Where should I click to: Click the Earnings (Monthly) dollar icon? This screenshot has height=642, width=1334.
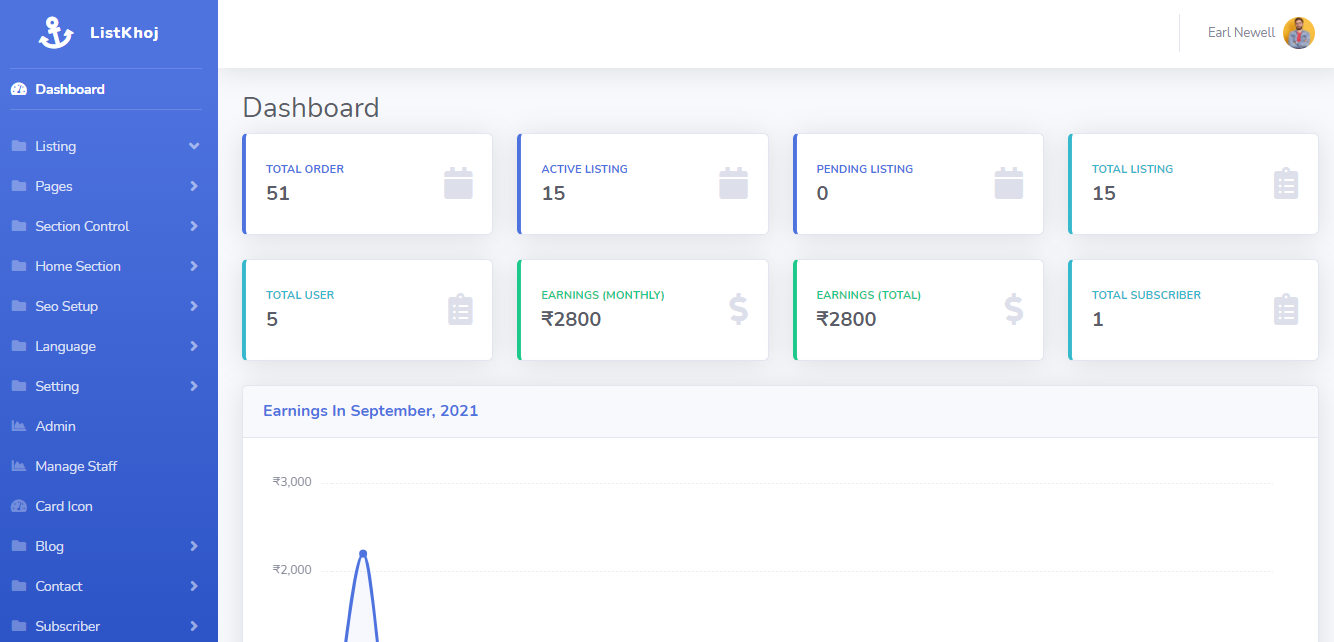738,310
